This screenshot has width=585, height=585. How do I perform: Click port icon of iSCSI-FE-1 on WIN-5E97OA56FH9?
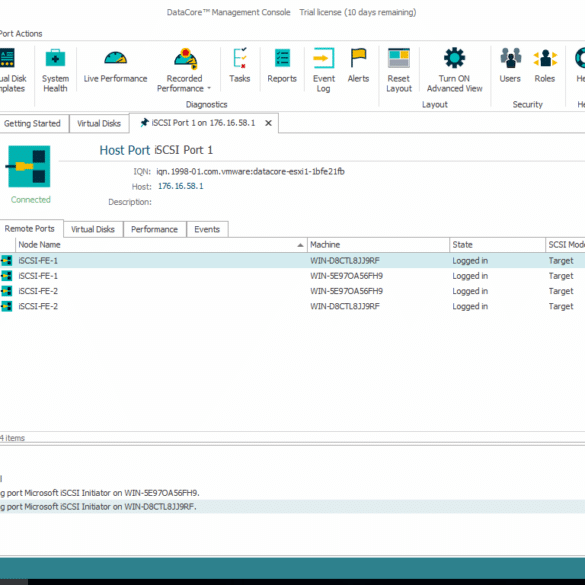pyautogui.click(x=6, y=276)
